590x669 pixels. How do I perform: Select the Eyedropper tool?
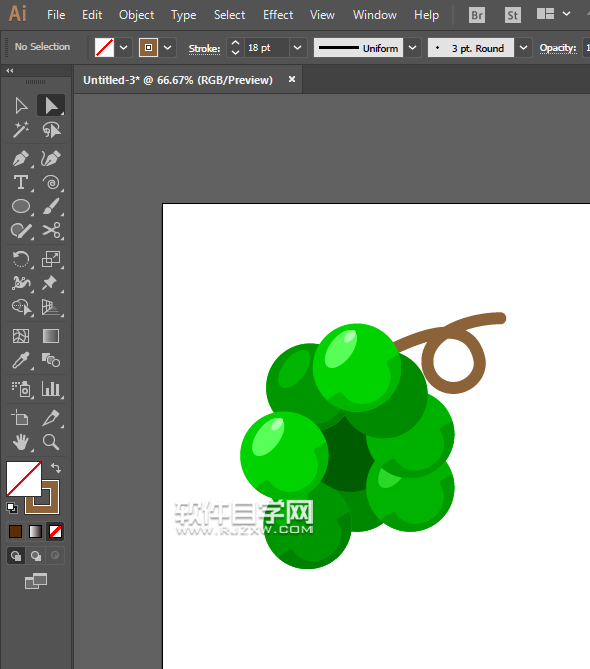pyautogui.click(x=20, y=361)
